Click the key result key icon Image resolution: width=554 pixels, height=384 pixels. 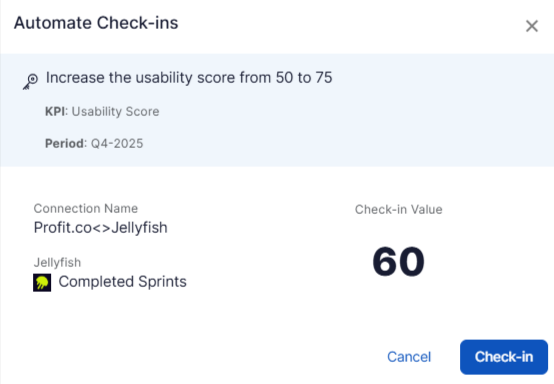(30, 82)
